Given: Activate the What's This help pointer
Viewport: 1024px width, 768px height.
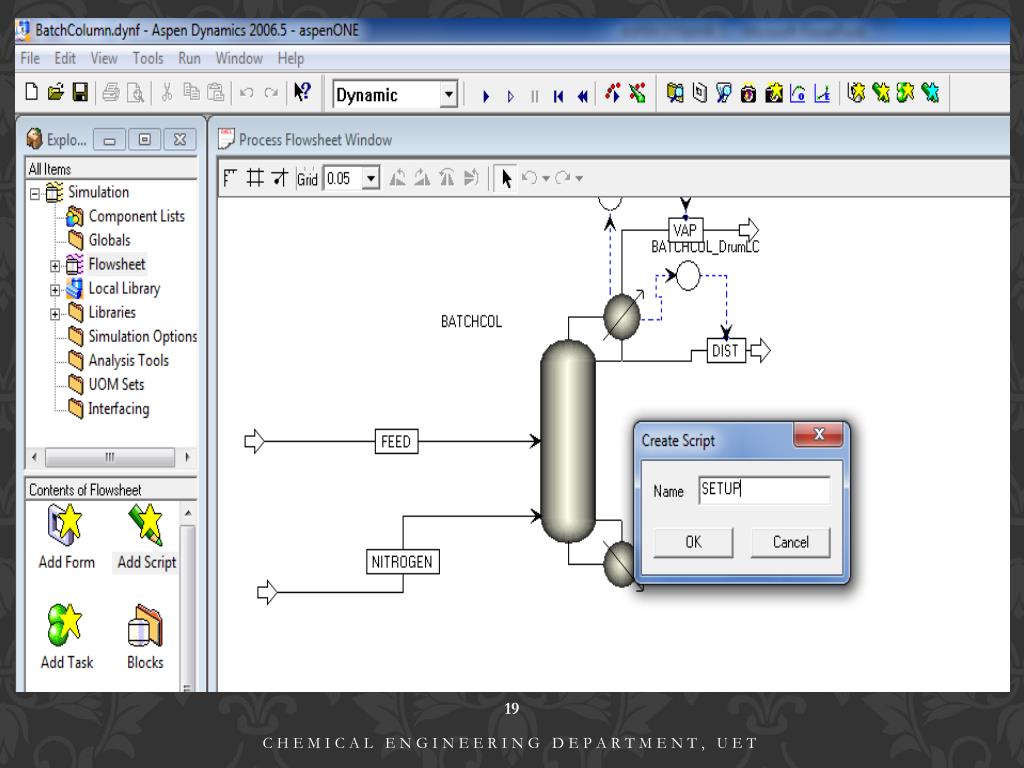Looking at the screenshot, I should pyautogui.click(x=302, y=92).
